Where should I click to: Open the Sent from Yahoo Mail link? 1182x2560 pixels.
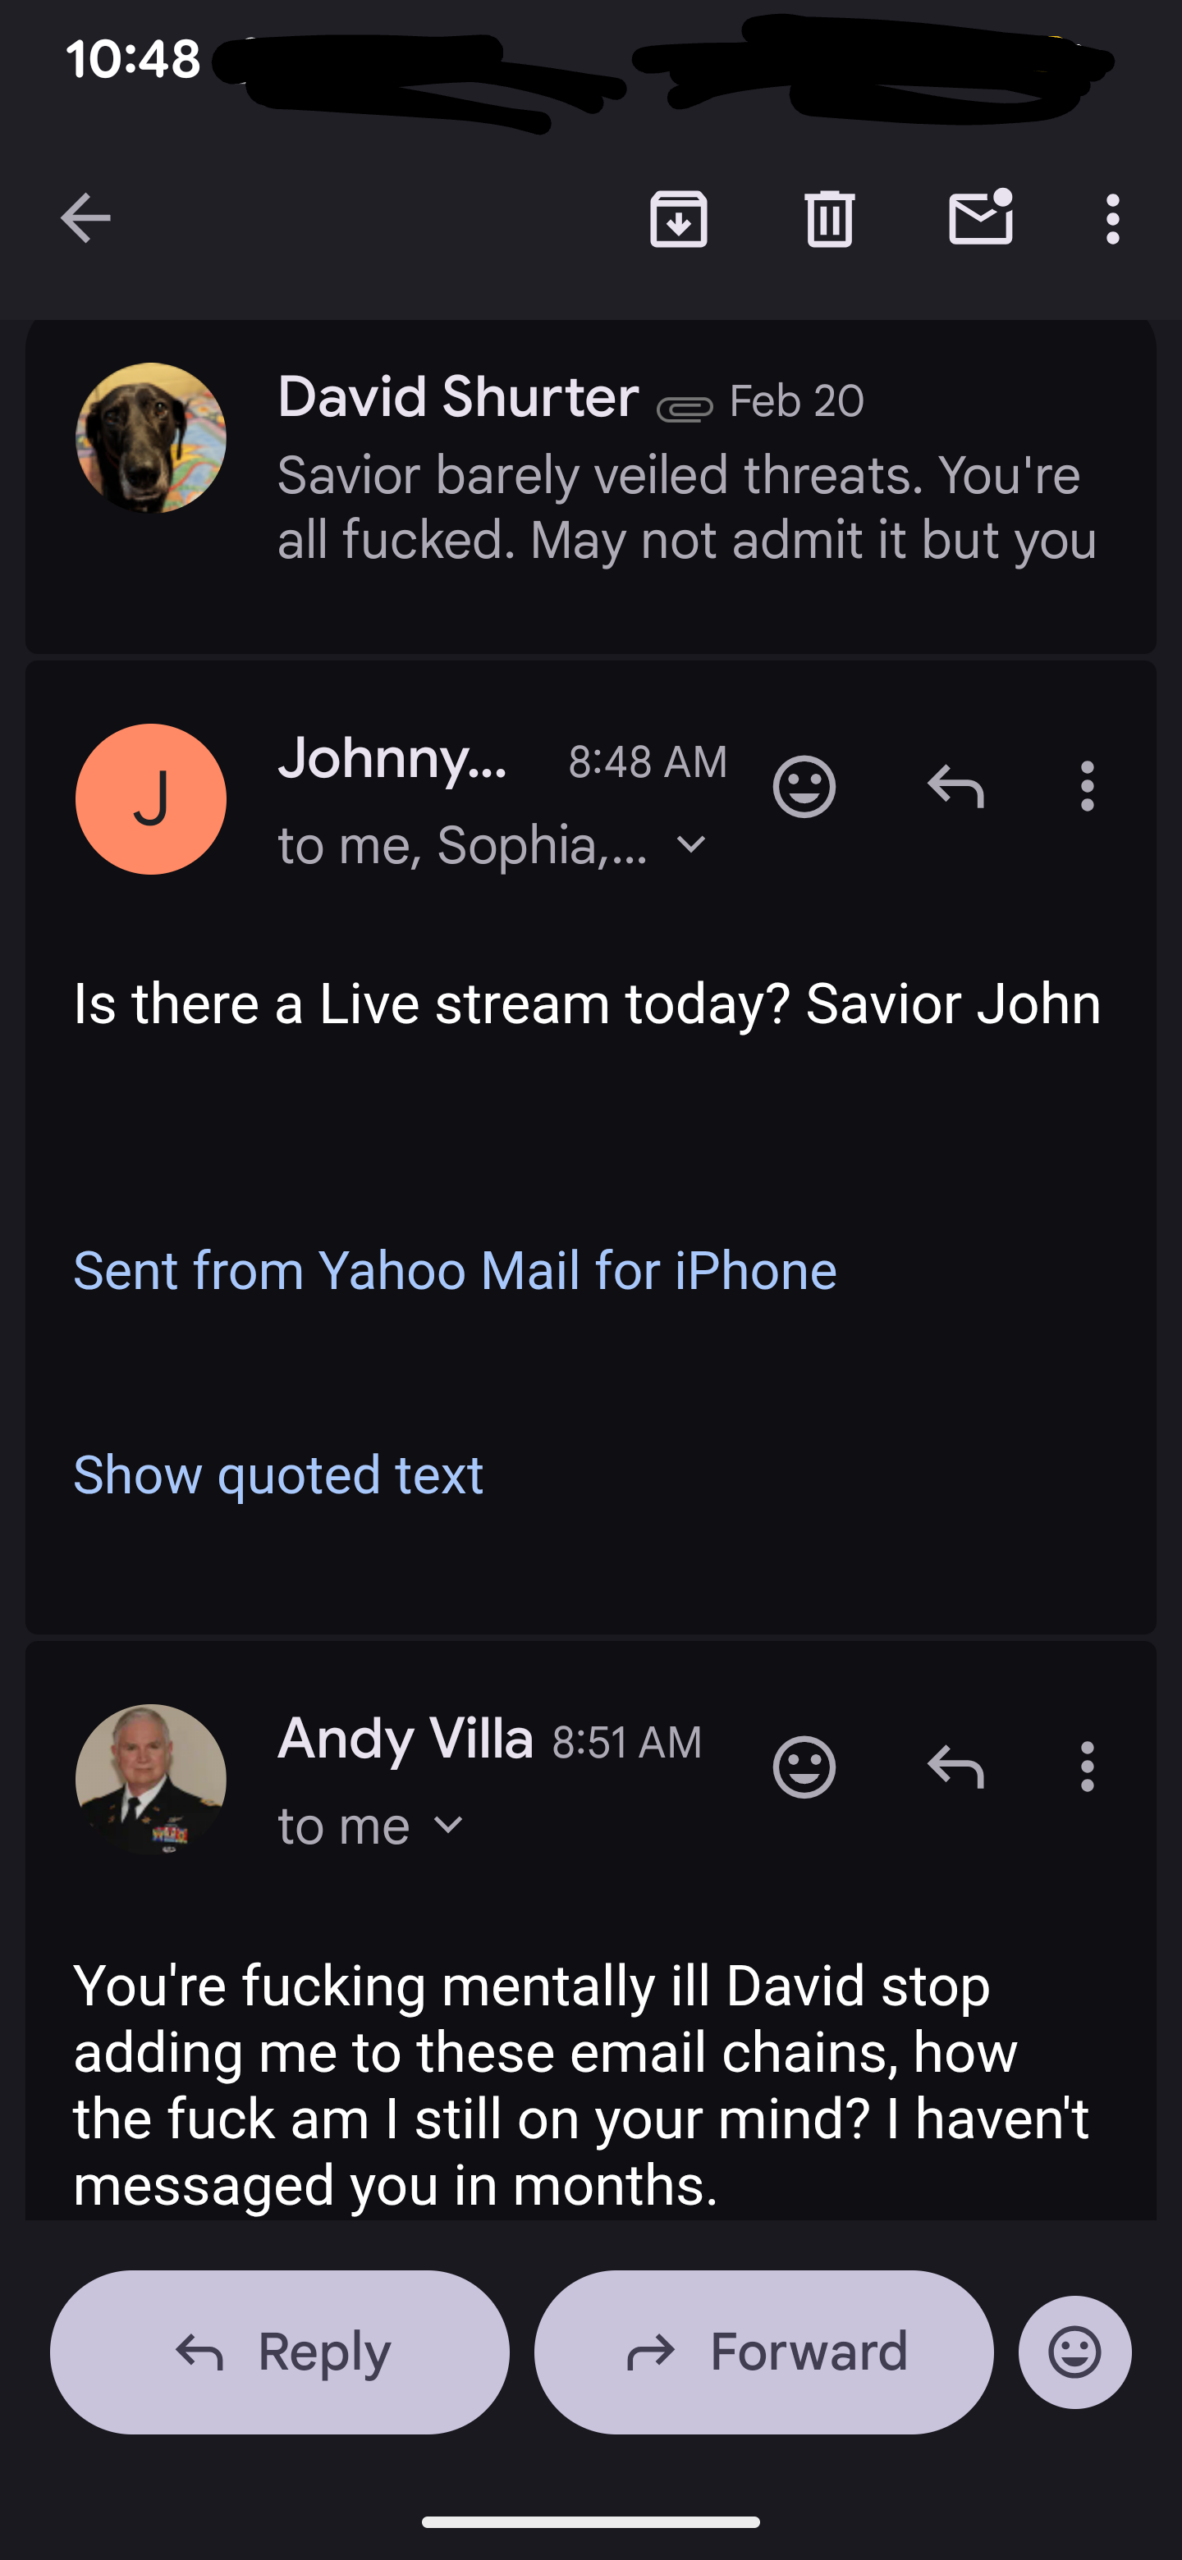pos(455,1271)
